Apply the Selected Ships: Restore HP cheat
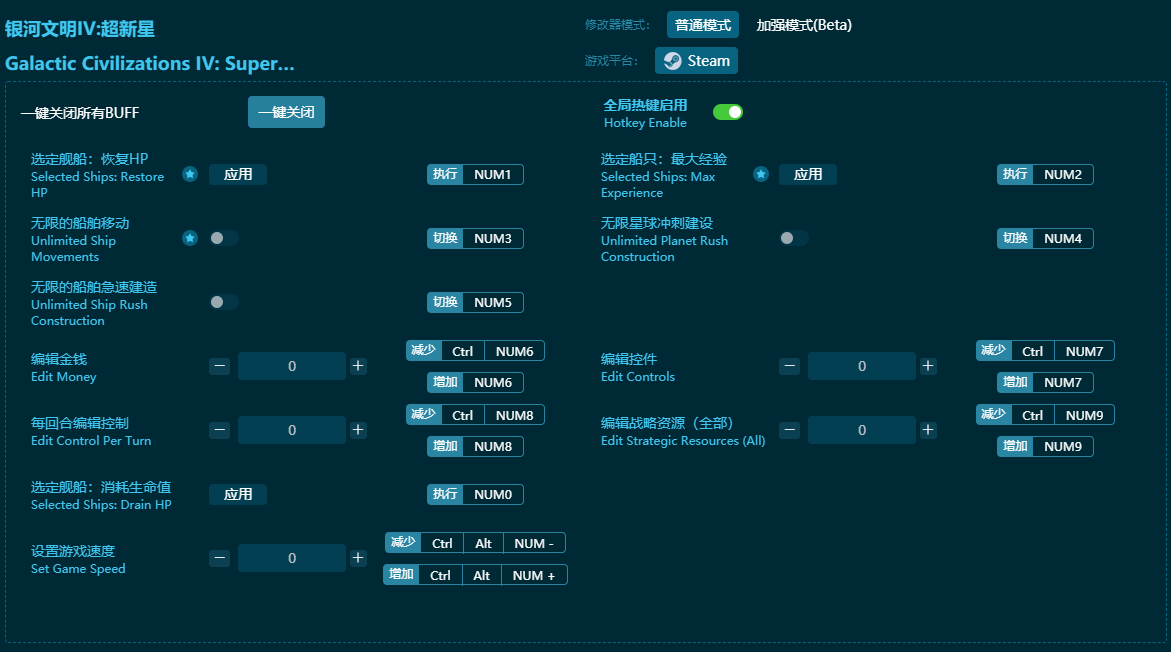 tap(237, 174)
